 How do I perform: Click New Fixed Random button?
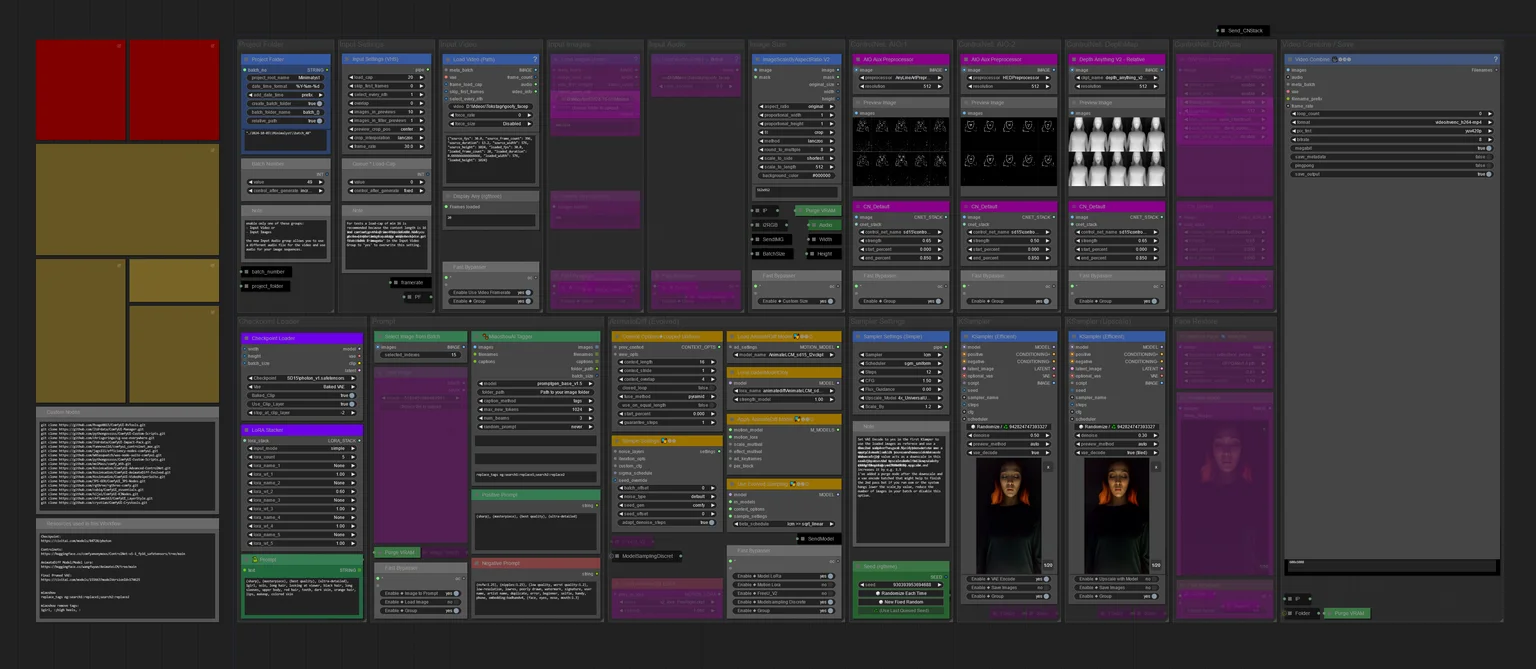coord(901,602)
